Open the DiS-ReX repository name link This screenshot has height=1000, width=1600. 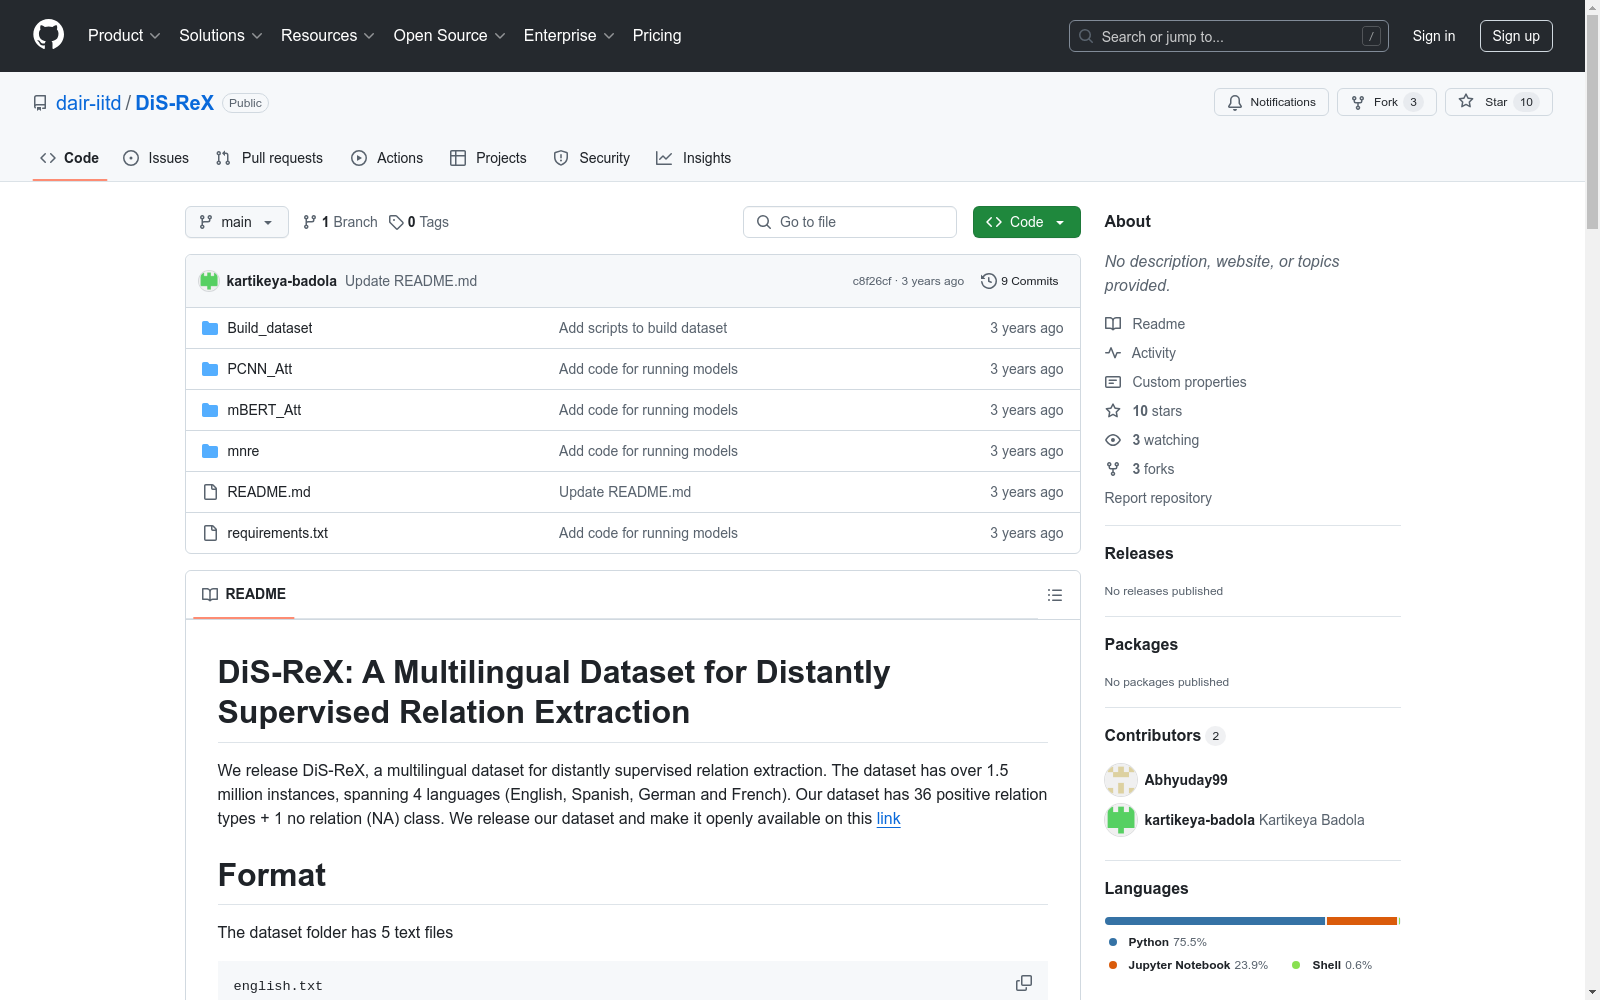[175, 103]
